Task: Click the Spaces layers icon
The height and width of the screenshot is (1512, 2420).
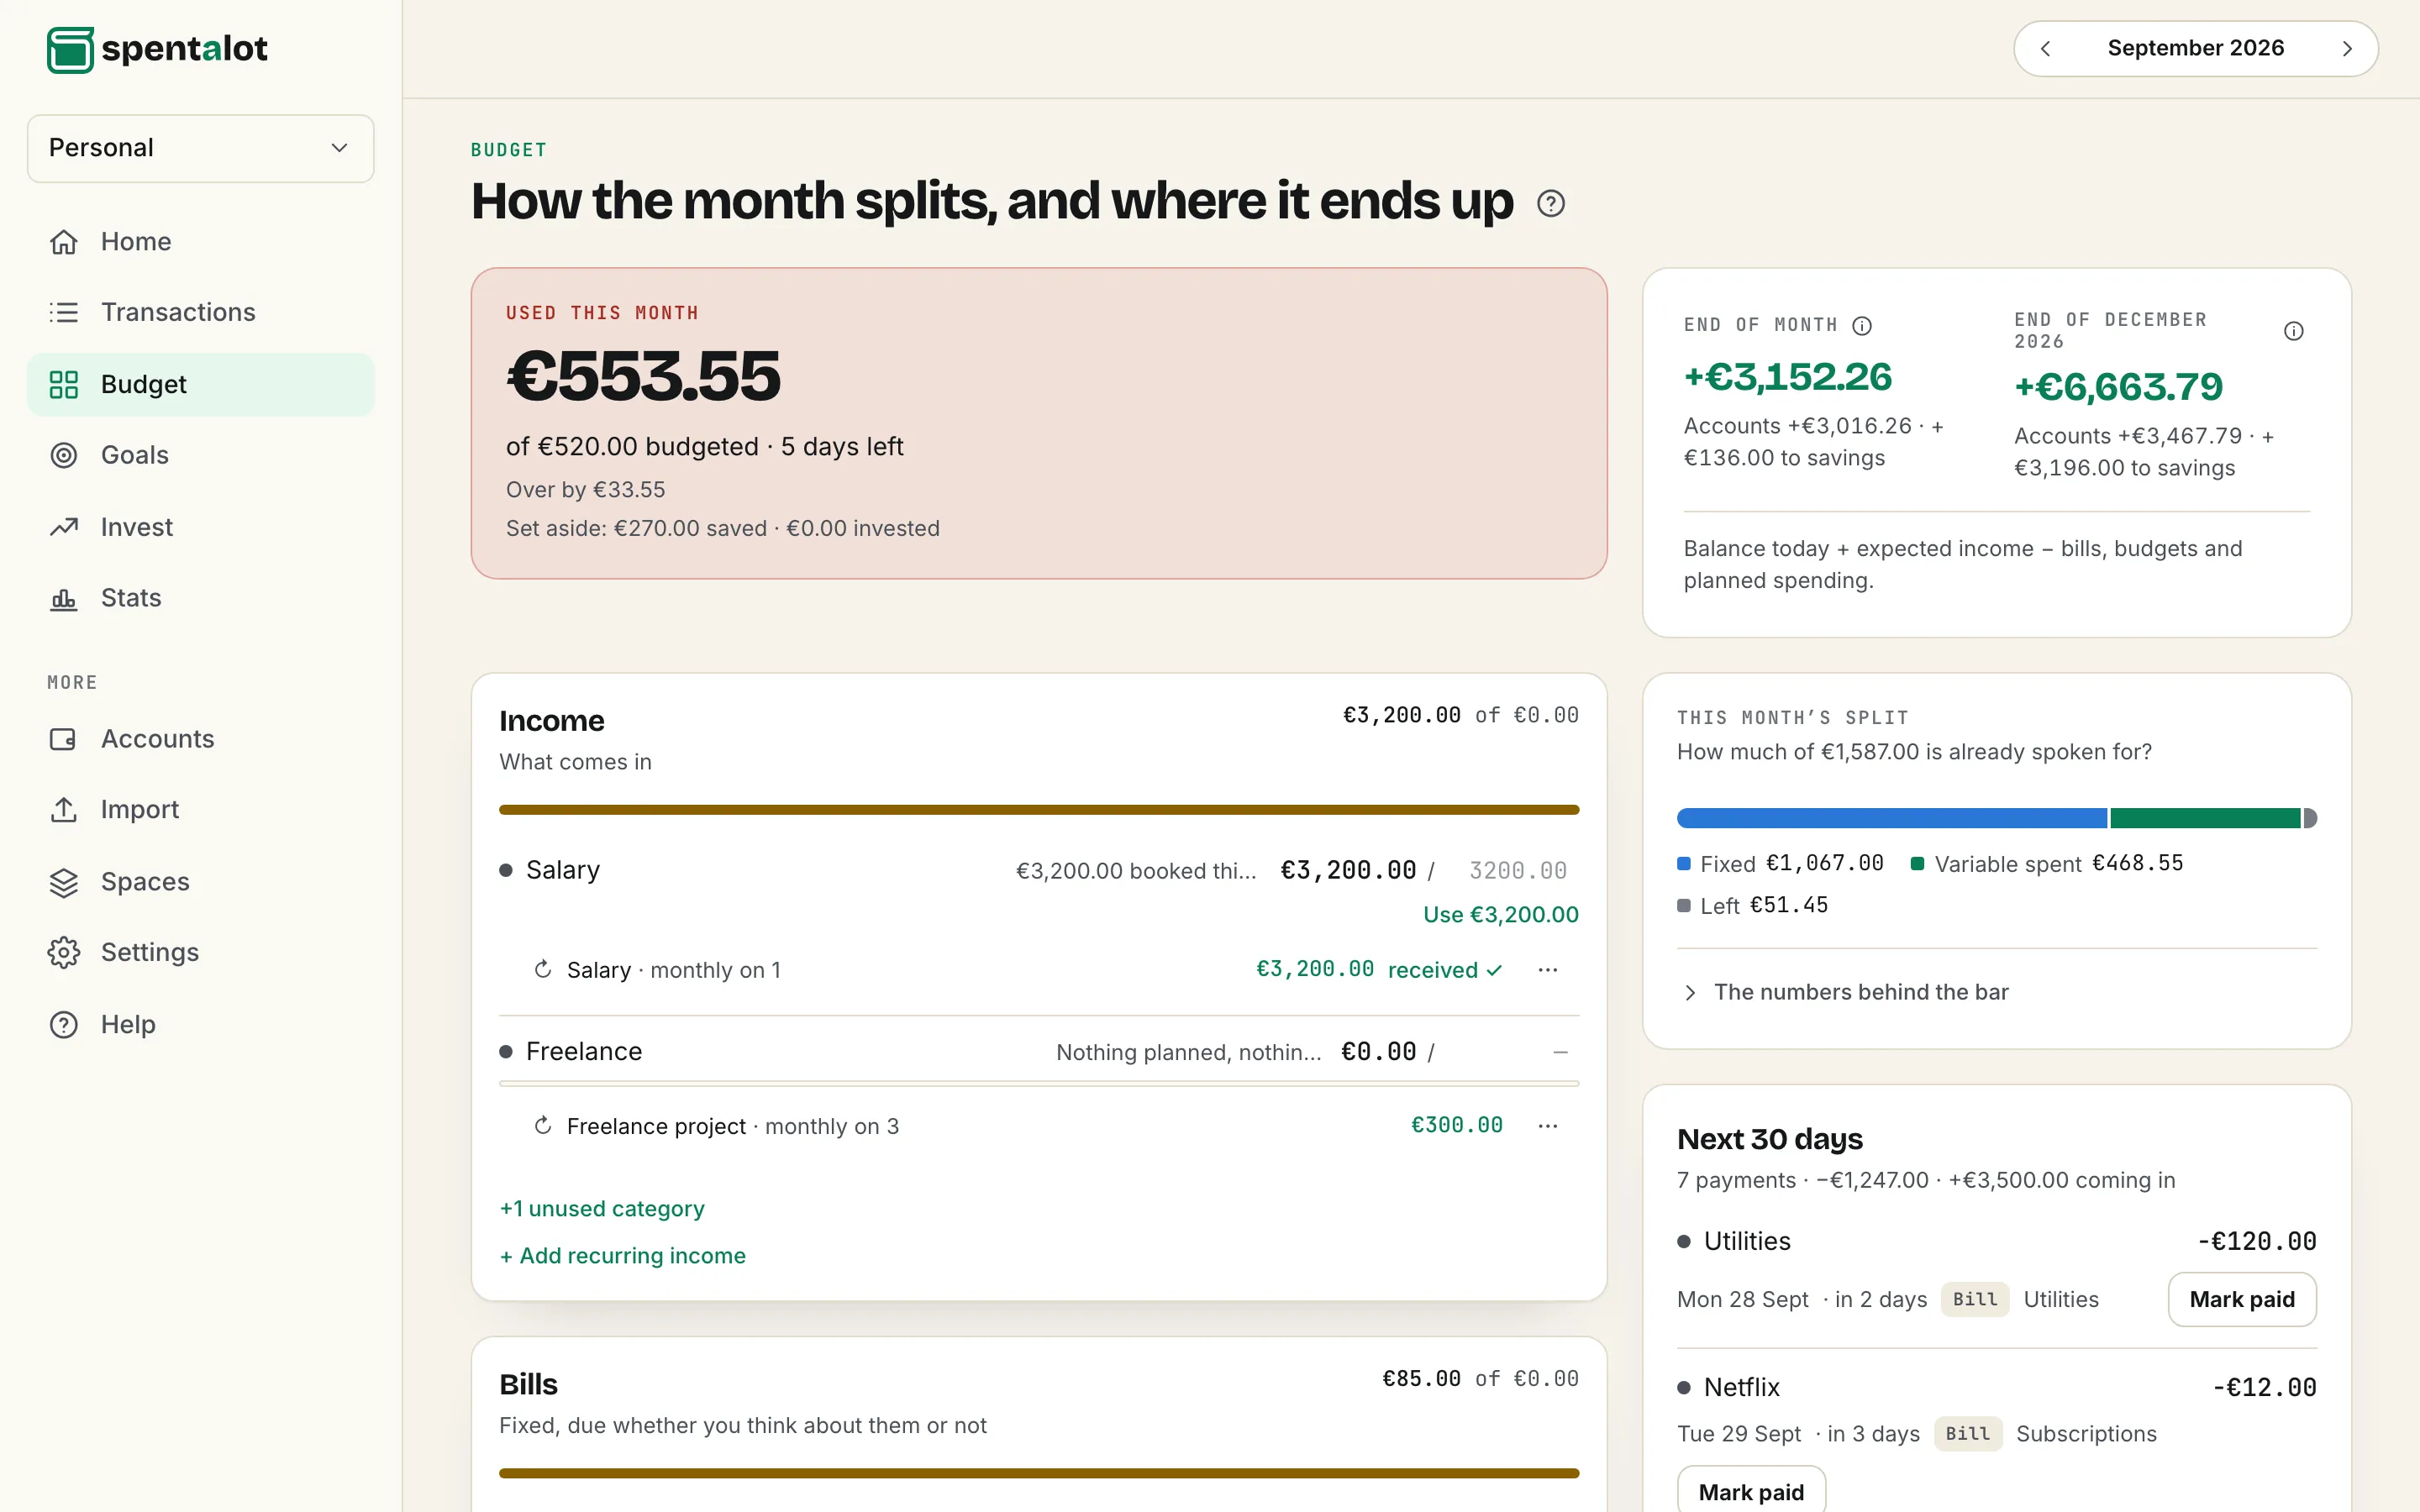Action: pos(64,882)
